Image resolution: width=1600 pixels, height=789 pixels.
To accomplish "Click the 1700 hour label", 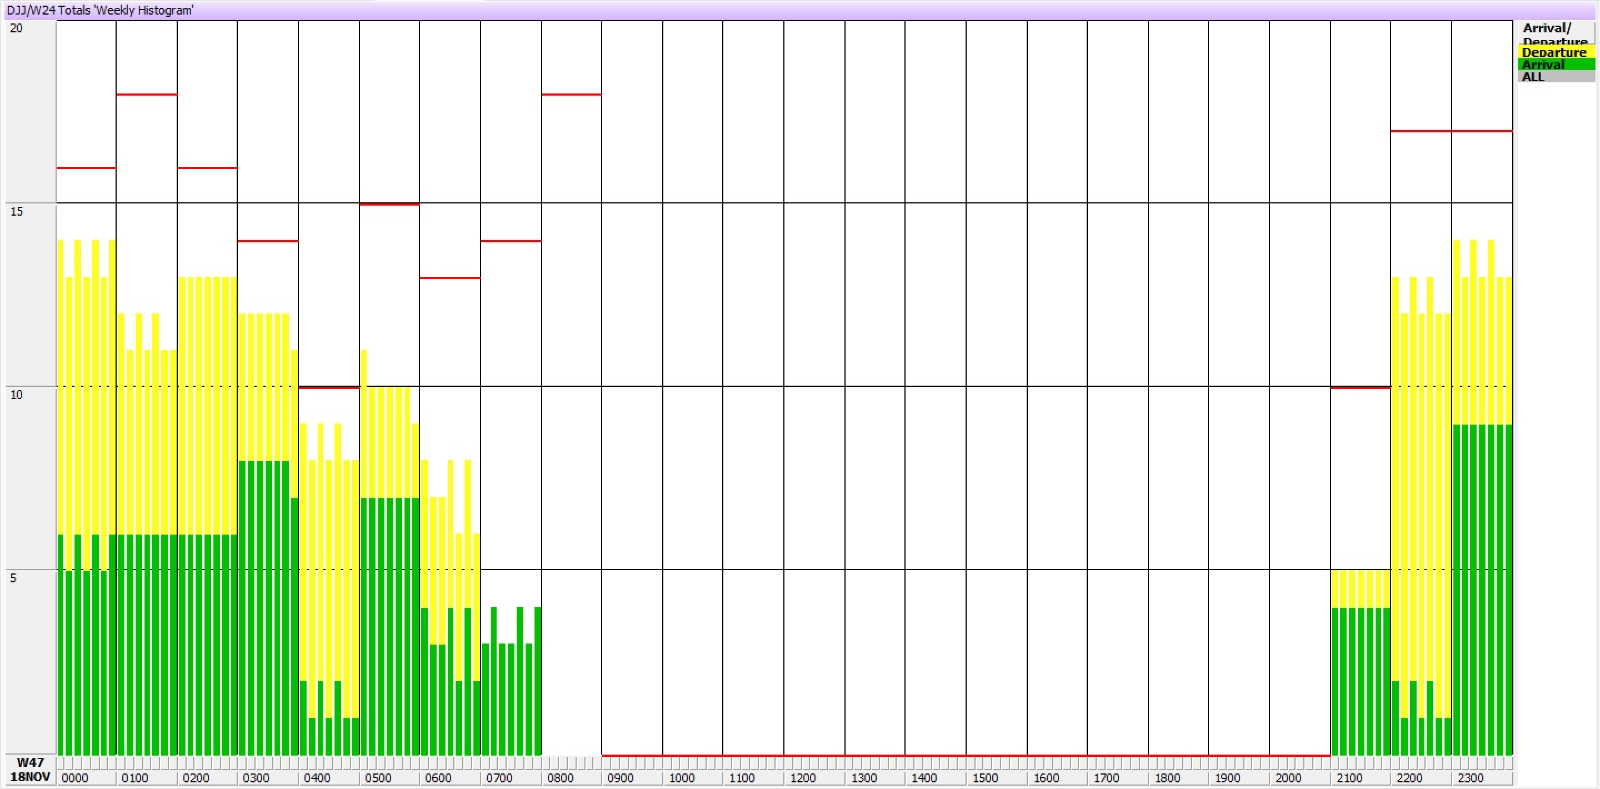I will point(1106,778).
